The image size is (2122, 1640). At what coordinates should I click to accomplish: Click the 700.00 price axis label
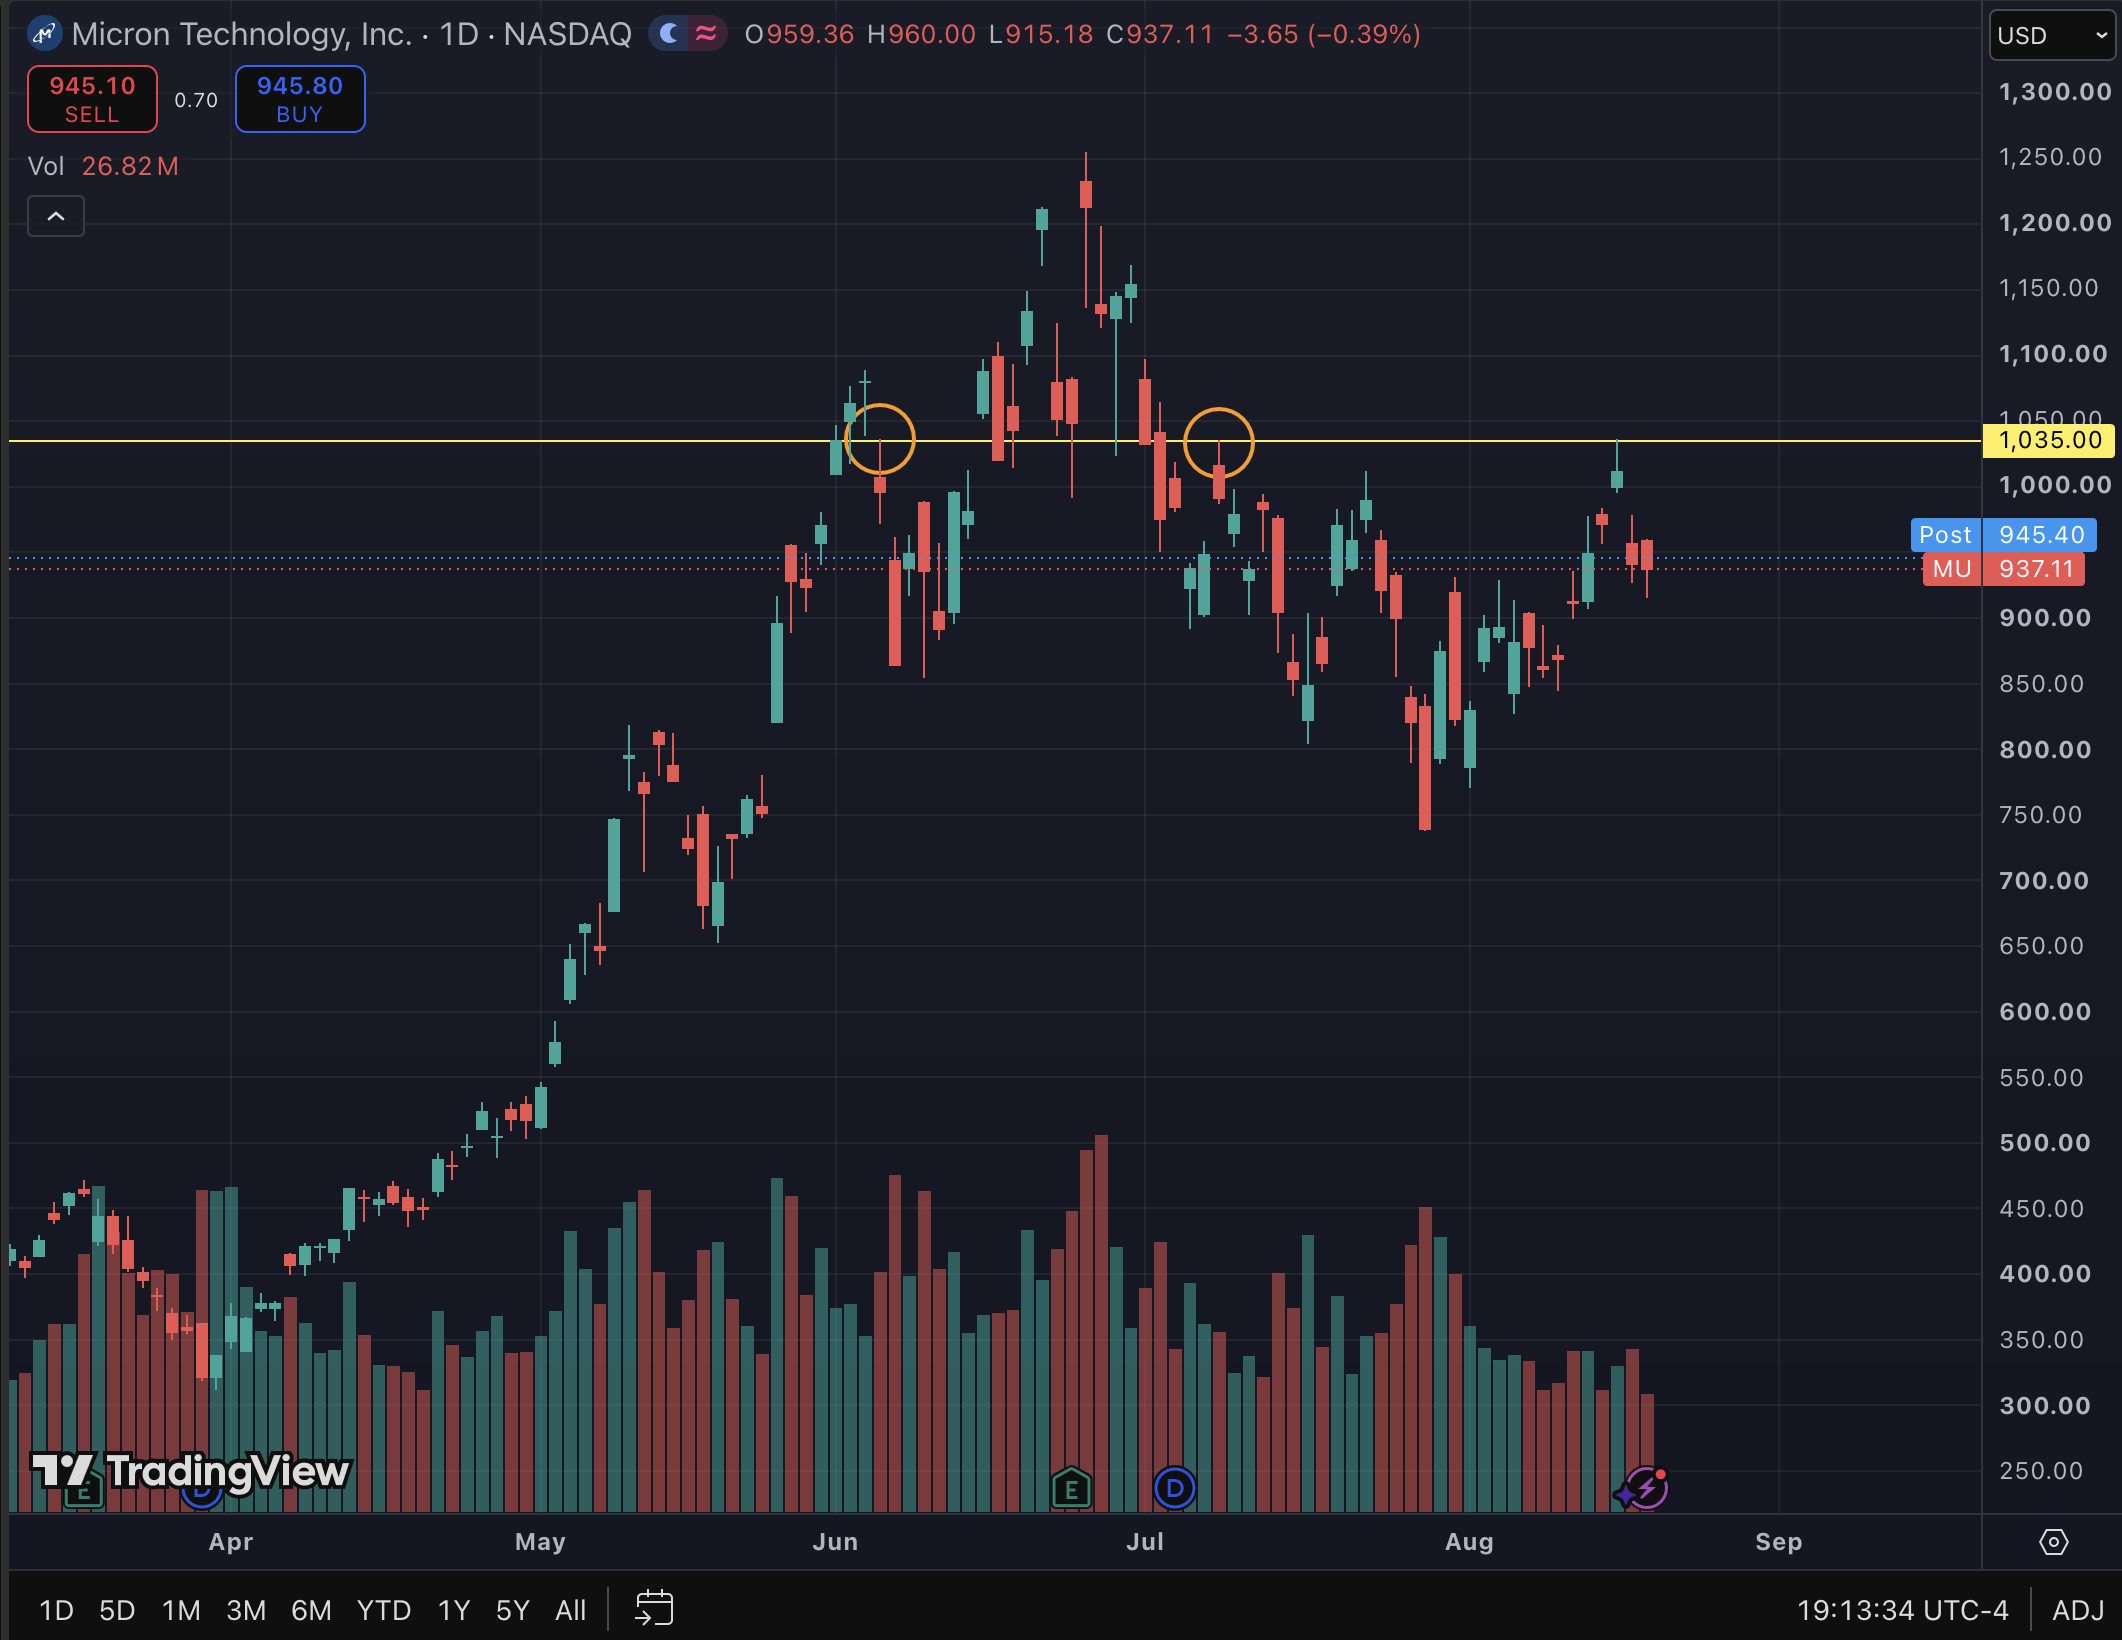[2043, 881]
